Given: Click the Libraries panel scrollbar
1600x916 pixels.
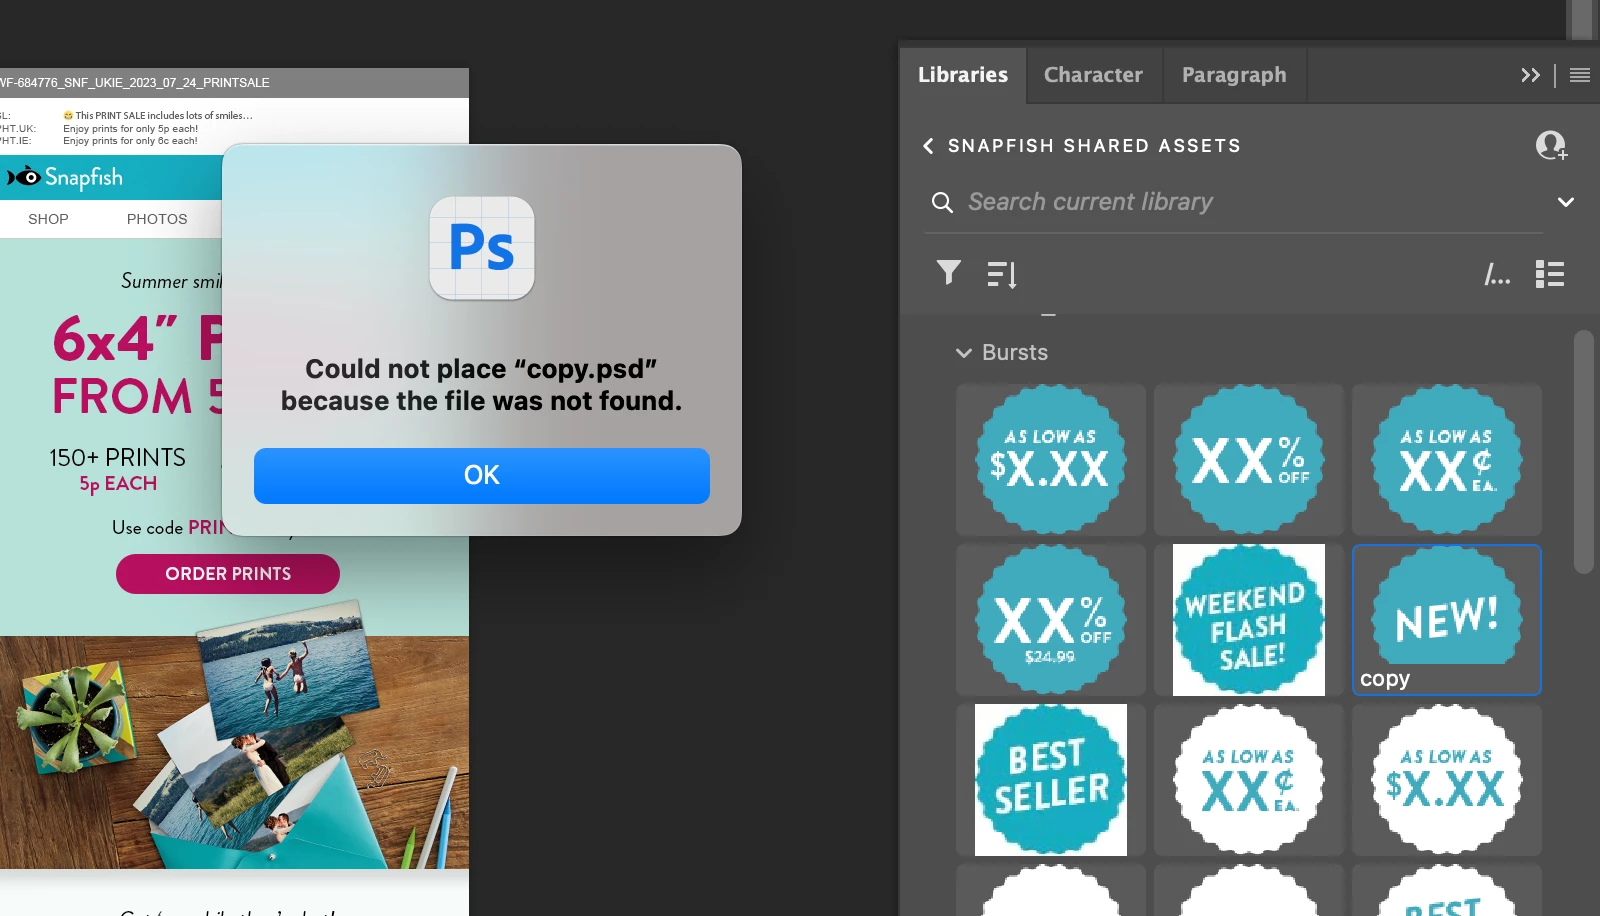Looking at the screenshot, I should [1583, 452].
